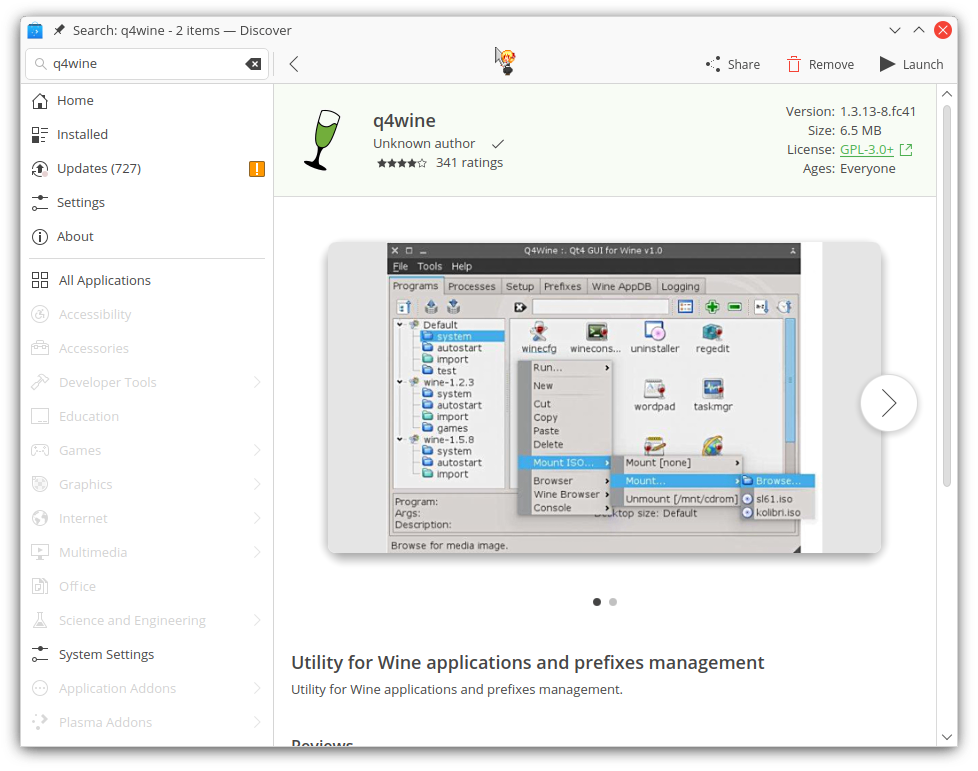Expand the Games chevron
Viewport: 978px width, 771px height.
[x=257, y=450]
